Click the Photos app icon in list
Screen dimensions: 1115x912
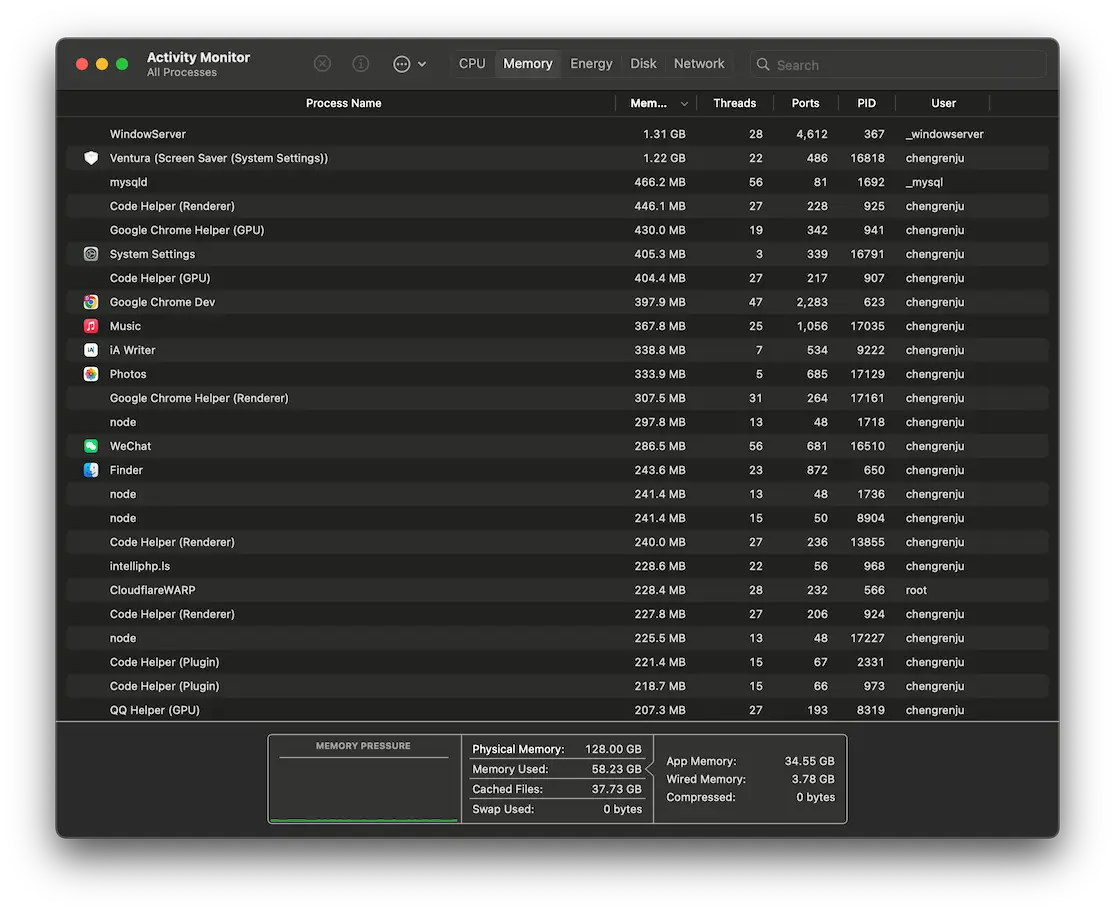click(x=91, y=374)
